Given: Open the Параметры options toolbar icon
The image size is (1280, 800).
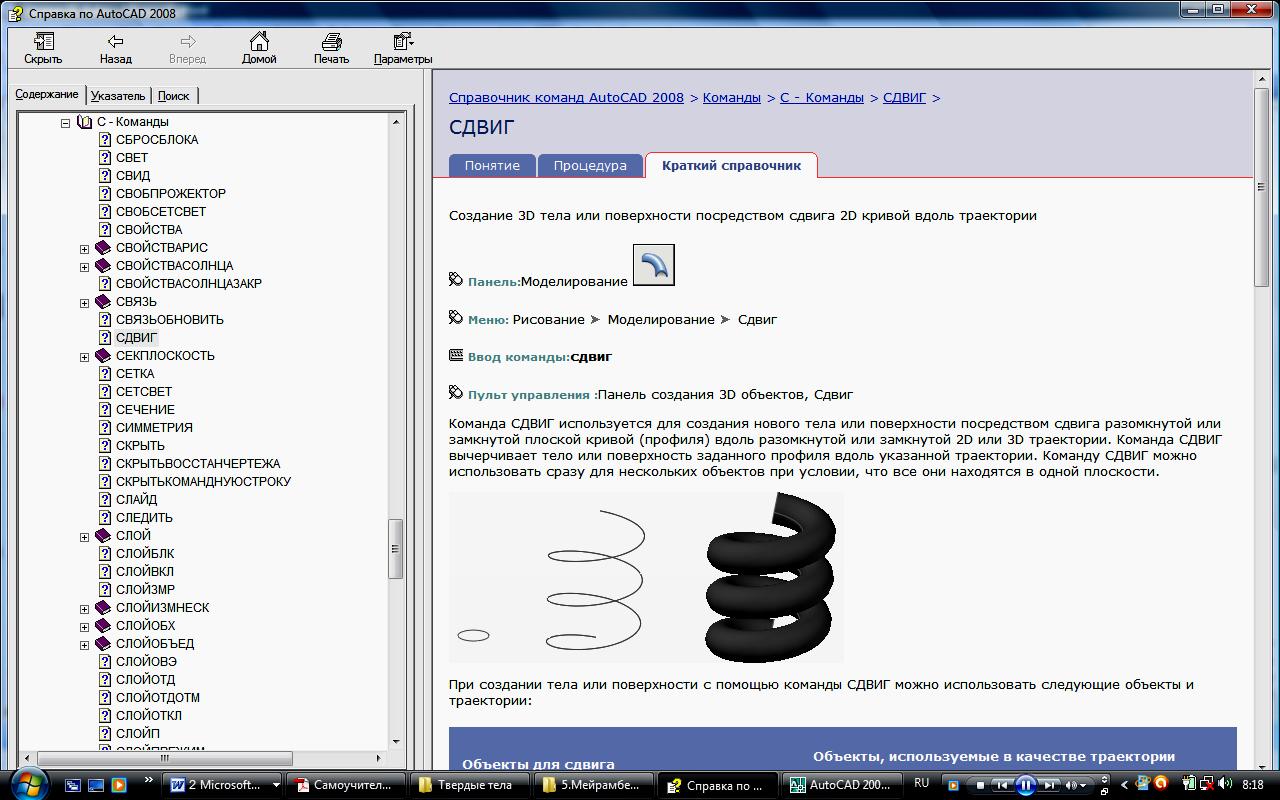Looking at the screenshot, I should click(403, 41).
